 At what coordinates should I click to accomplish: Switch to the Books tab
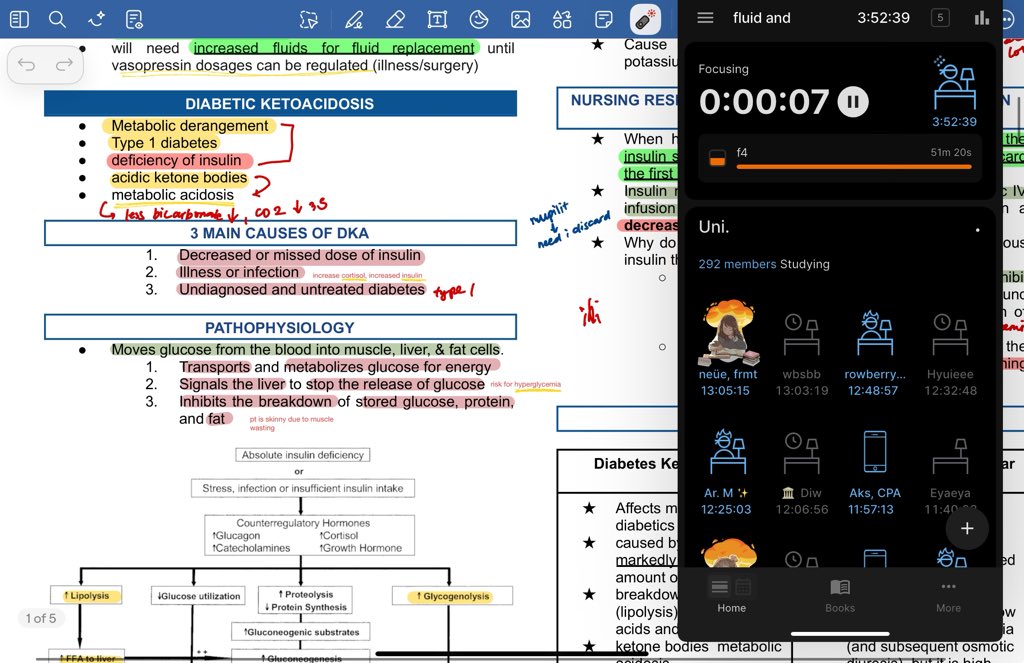pos(840,596)
